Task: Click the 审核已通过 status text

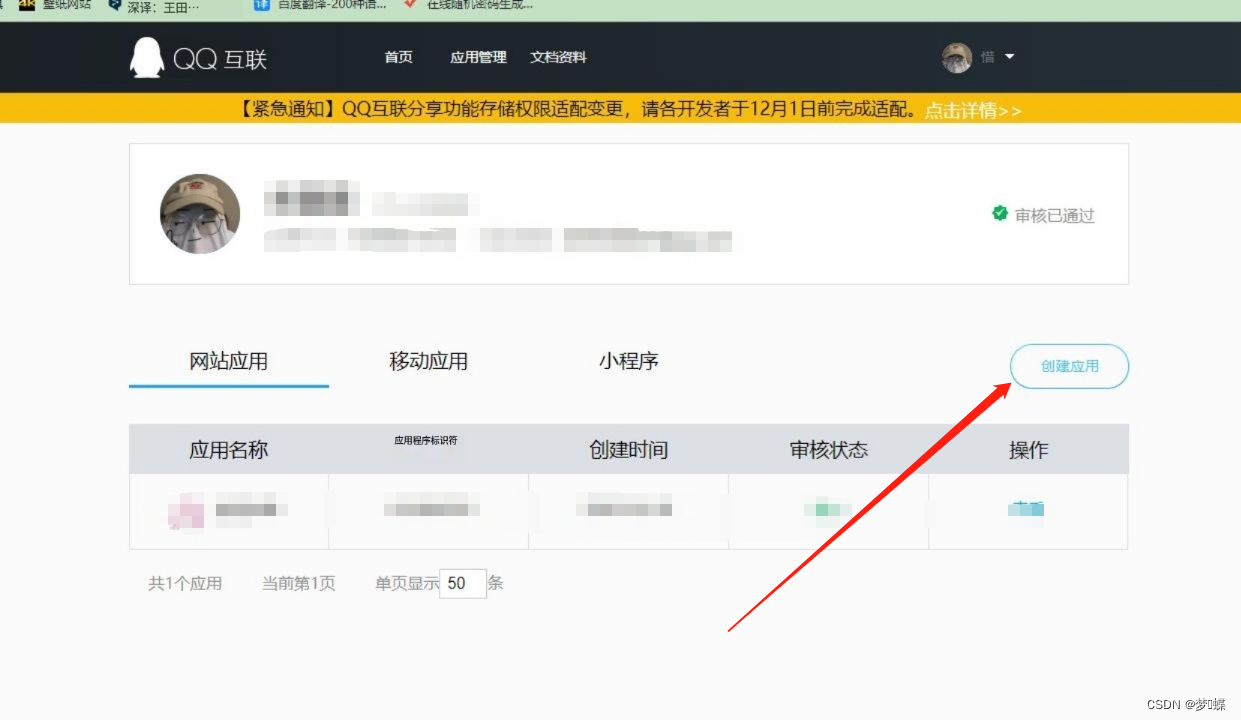Action: point(1055,215)
